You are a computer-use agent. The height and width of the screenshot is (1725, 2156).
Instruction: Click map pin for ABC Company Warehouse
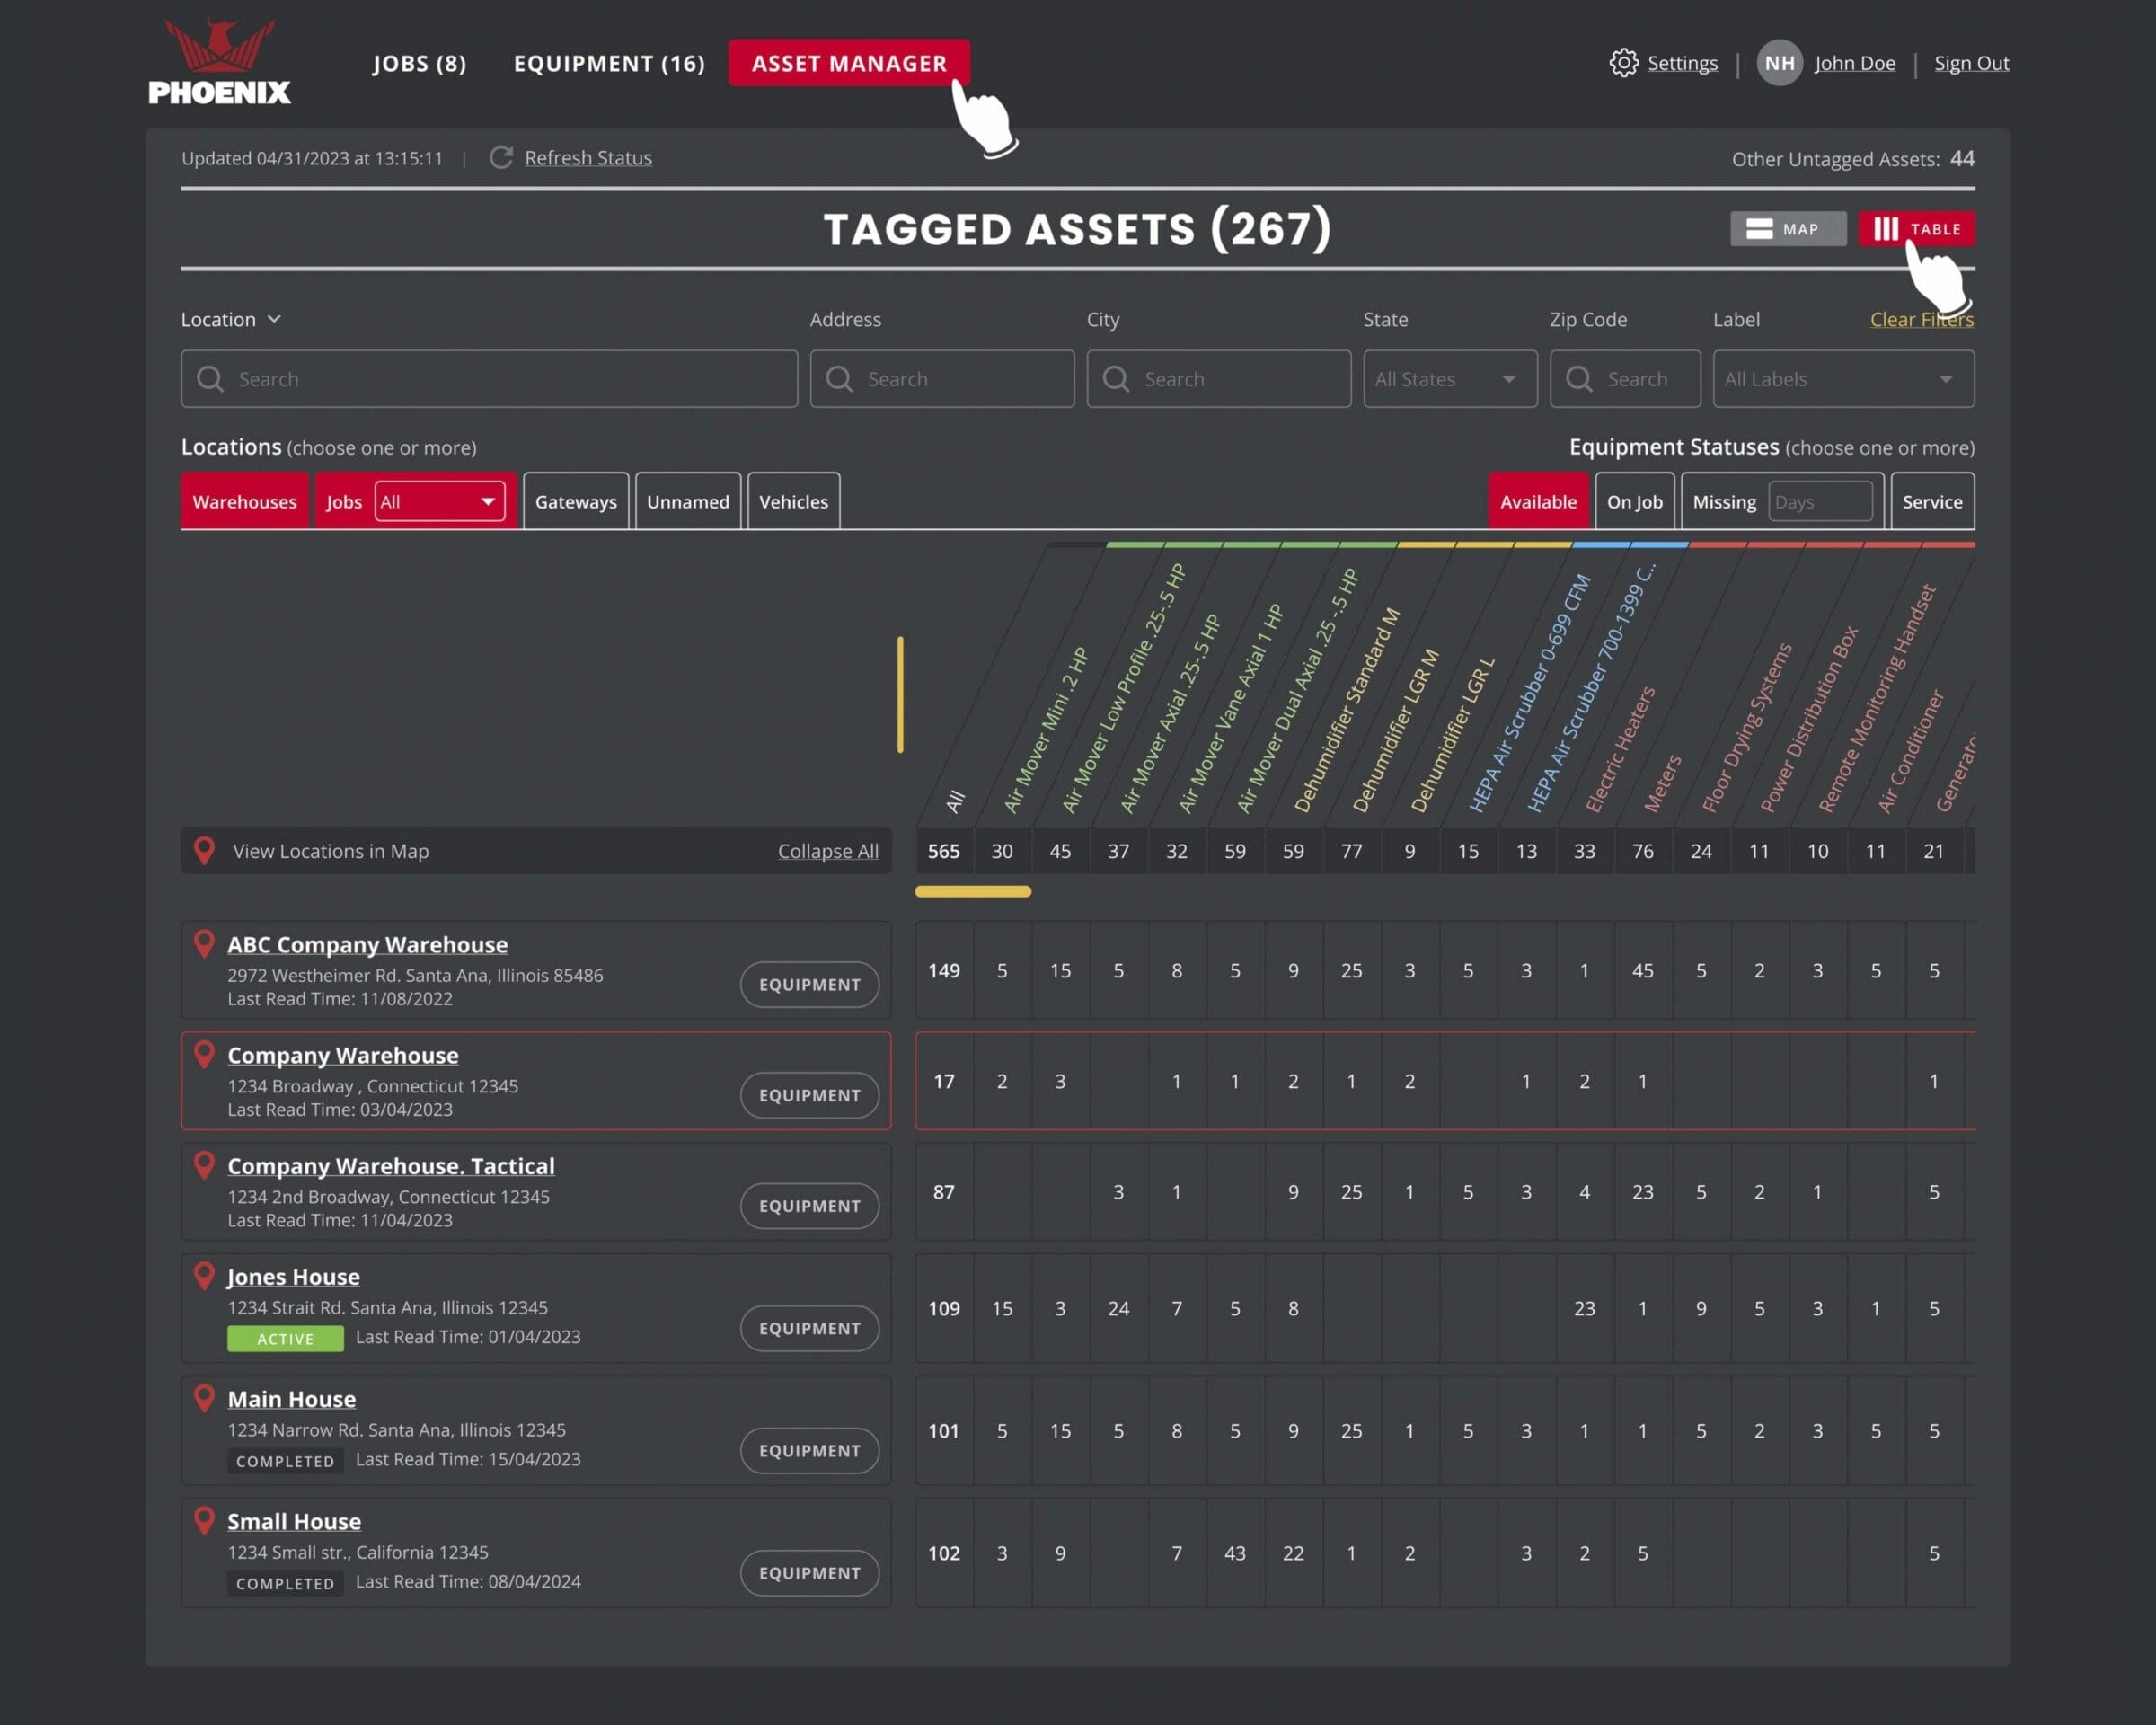coord(204,944)
